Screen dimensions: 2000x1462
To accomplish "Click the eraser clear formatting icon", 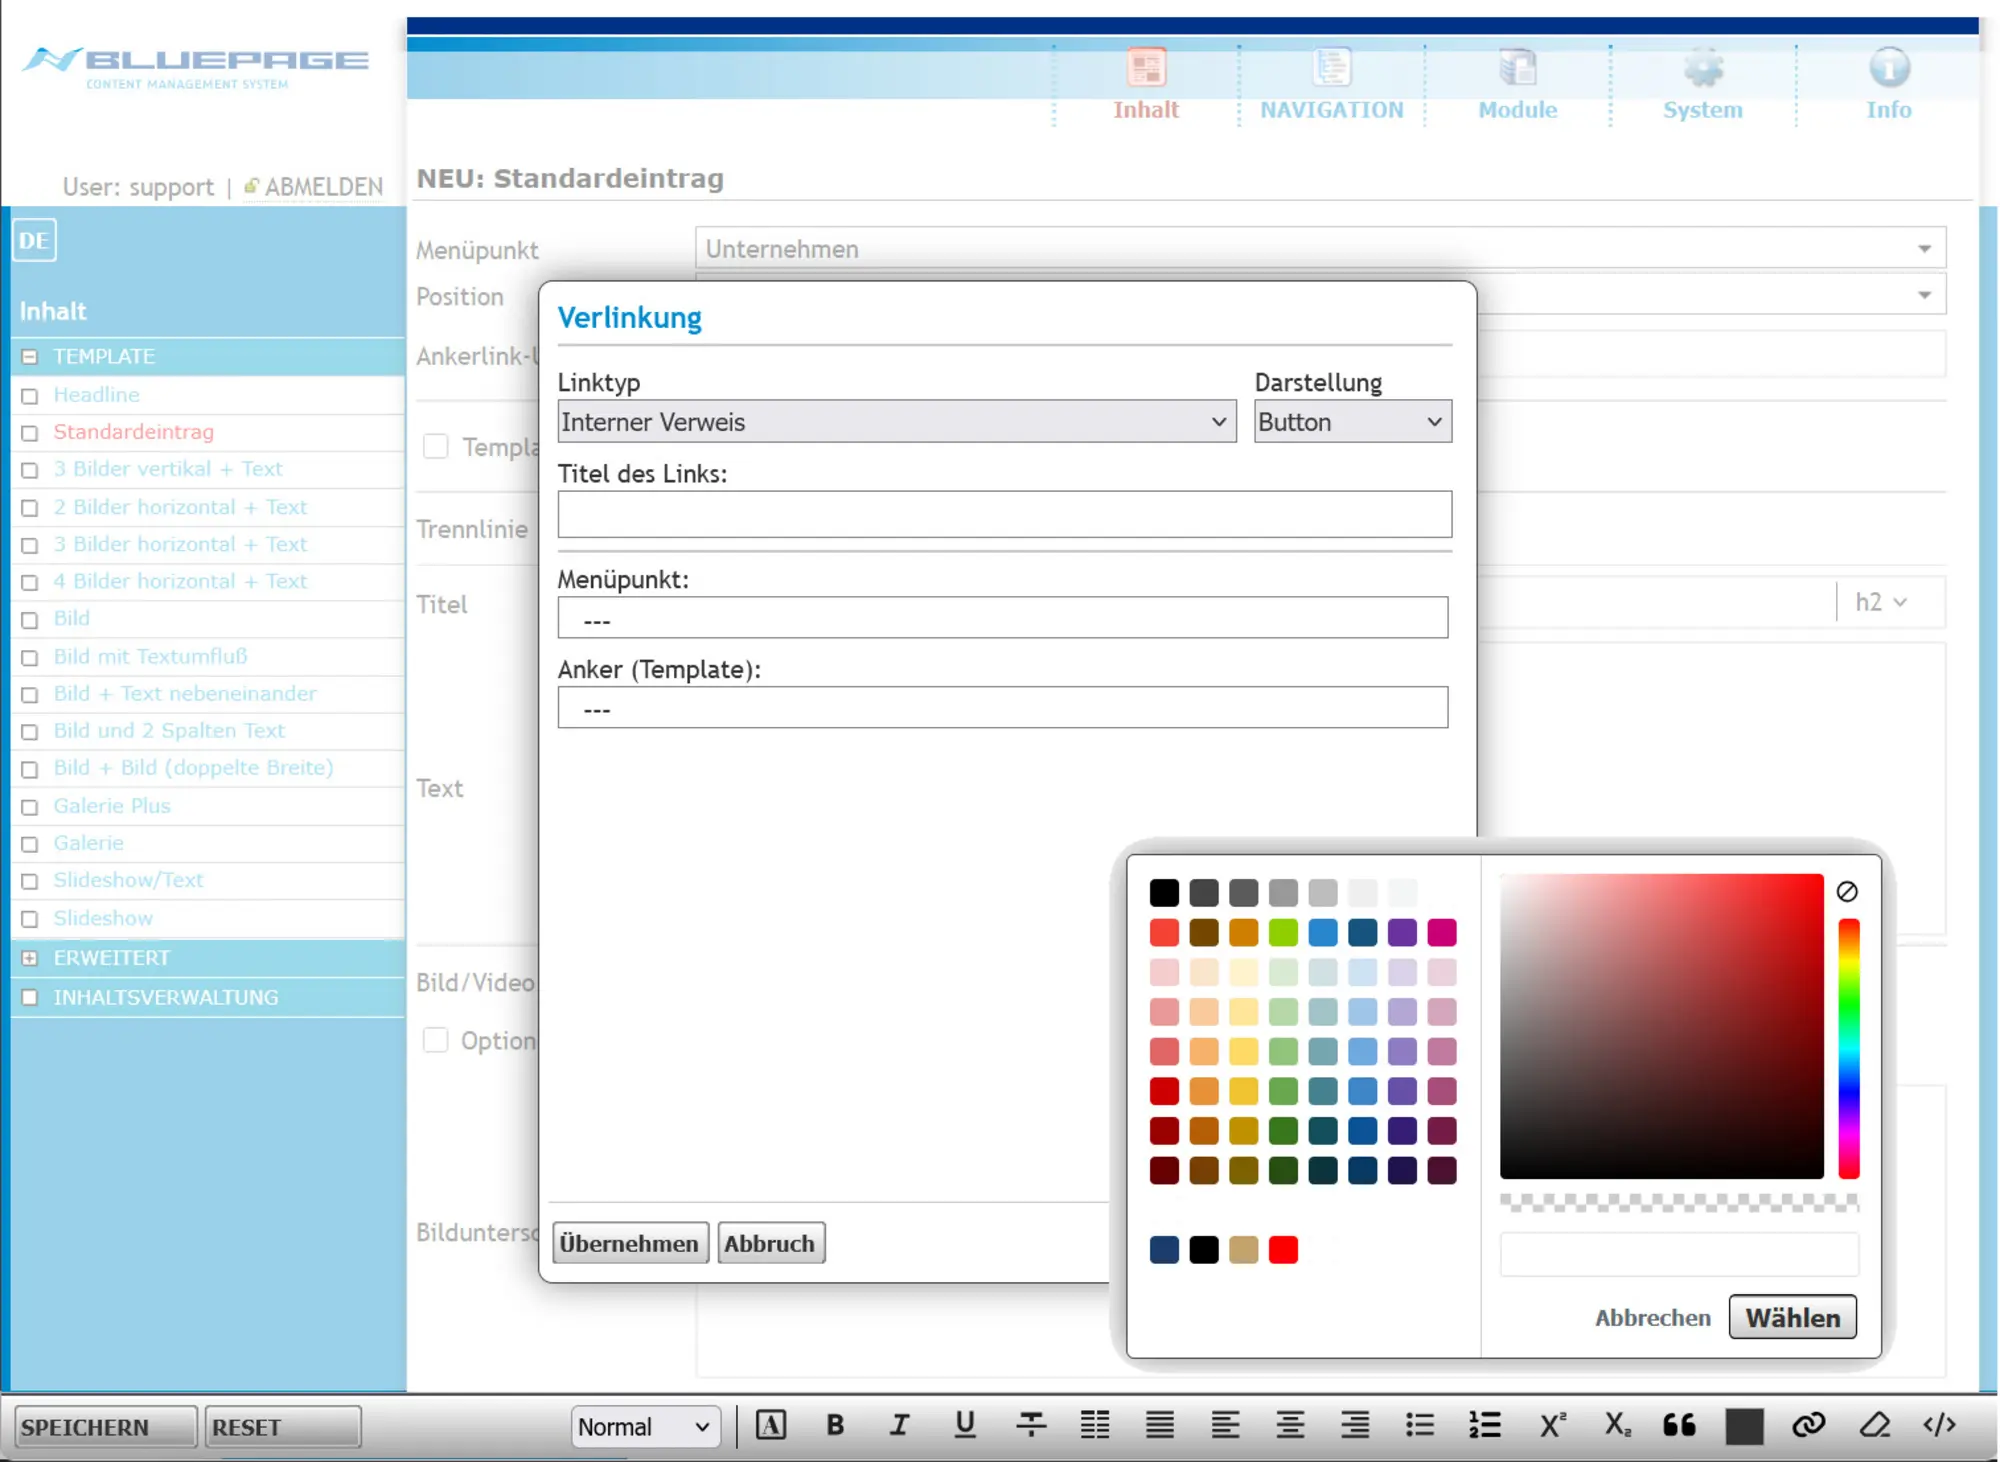I will (x=1874, y=1425).
